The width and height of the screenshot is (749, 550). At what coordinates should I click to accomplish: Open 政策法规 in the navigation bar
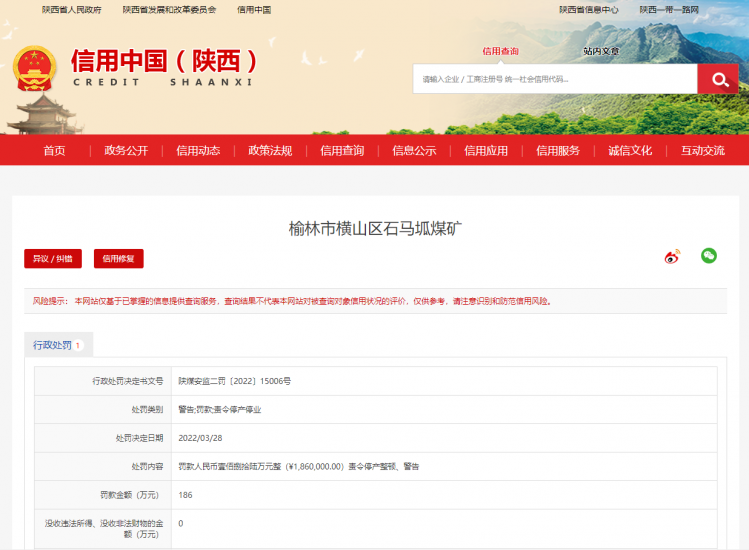point(270,151)
